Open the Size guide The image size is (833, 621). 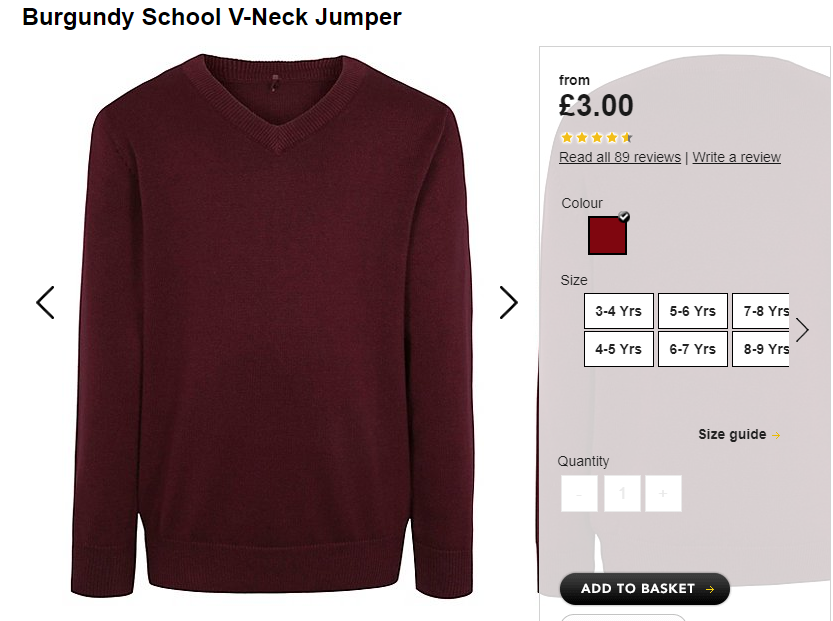pos(732,435)
